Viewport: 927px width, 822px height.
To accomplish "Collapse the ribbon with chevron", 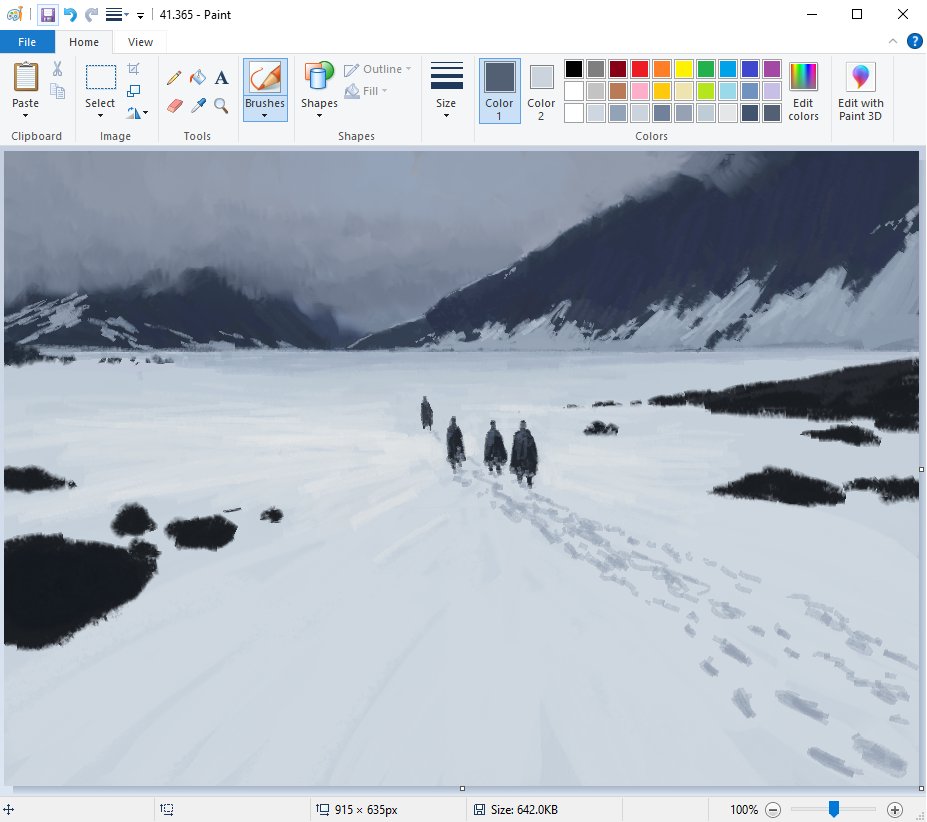I will [x=893, y=41].
